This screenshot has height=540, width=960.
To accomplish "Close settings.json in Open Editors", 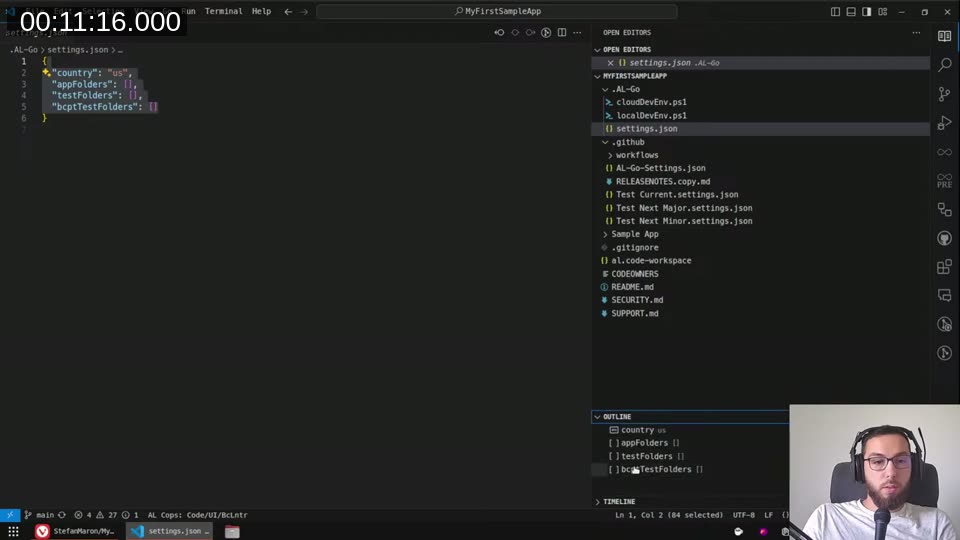I will [x=610, y=62].
